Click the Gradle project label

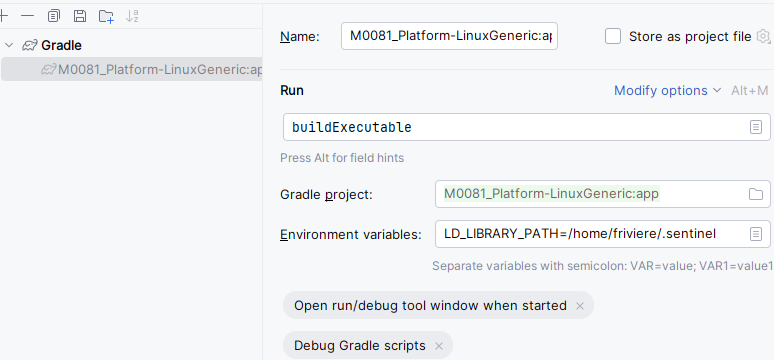pyautogui.click(x=326, y=195)
